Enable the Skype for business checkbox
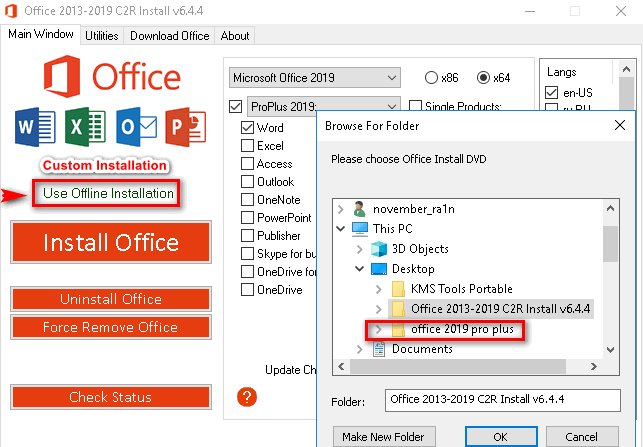This screenshot has height=447, width=643. (x=247, y=254)
